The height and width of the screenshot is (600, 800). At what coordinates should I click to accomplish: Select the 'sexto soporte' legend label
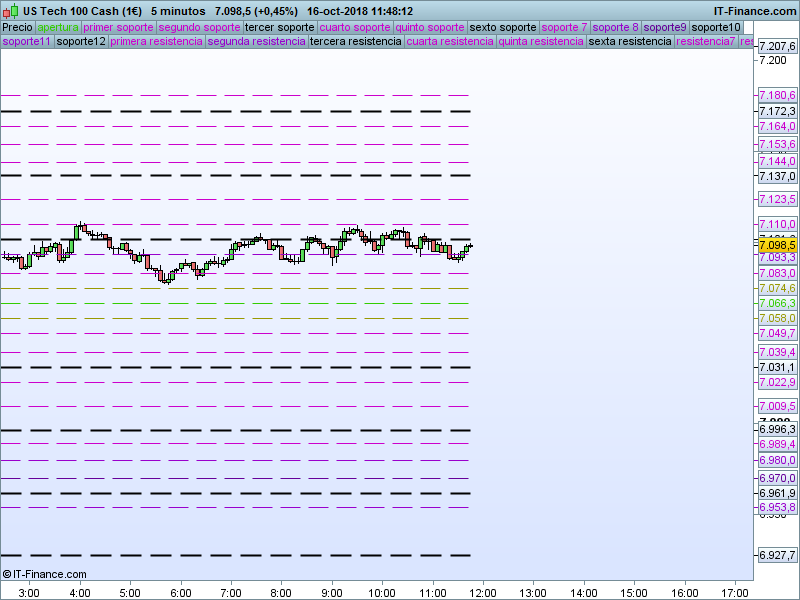503,28
